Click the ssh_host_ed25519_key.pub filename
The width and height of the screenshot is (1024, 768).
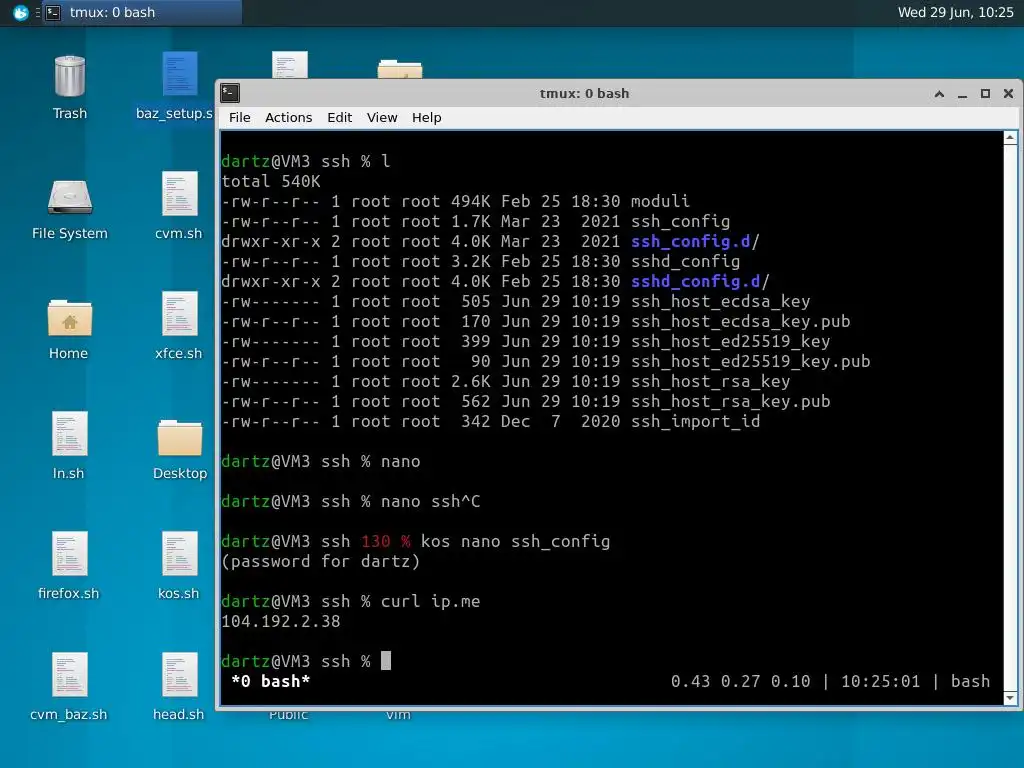coord(750,362)
